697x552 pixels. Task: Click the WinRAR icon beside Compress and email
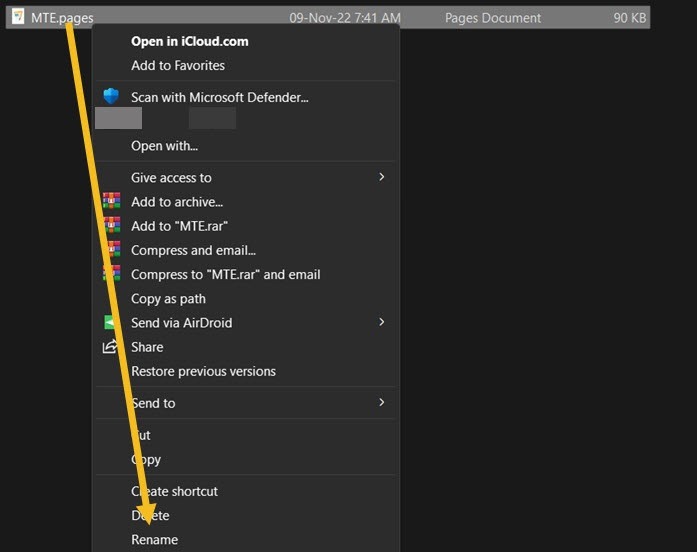pyautogui.click(x=111, y=249)
